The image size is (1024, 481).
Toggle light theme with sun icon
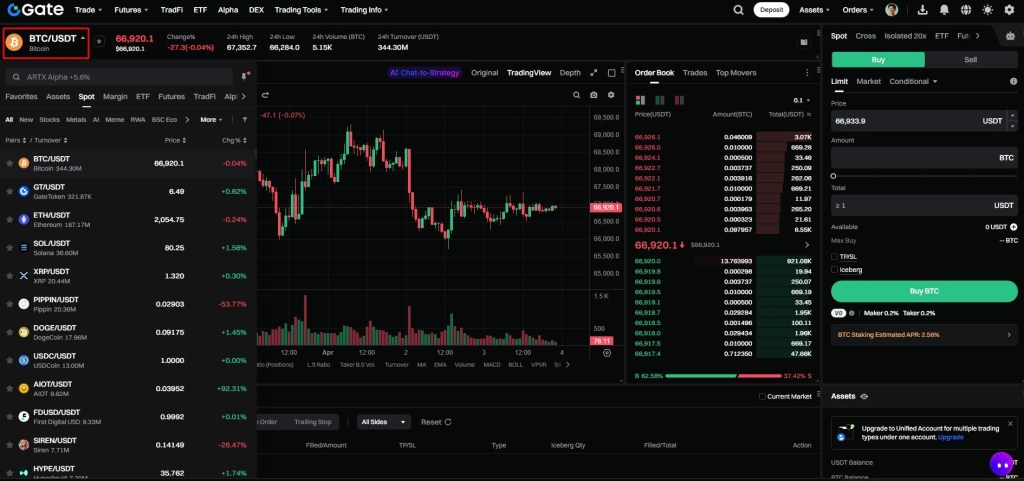987,10
